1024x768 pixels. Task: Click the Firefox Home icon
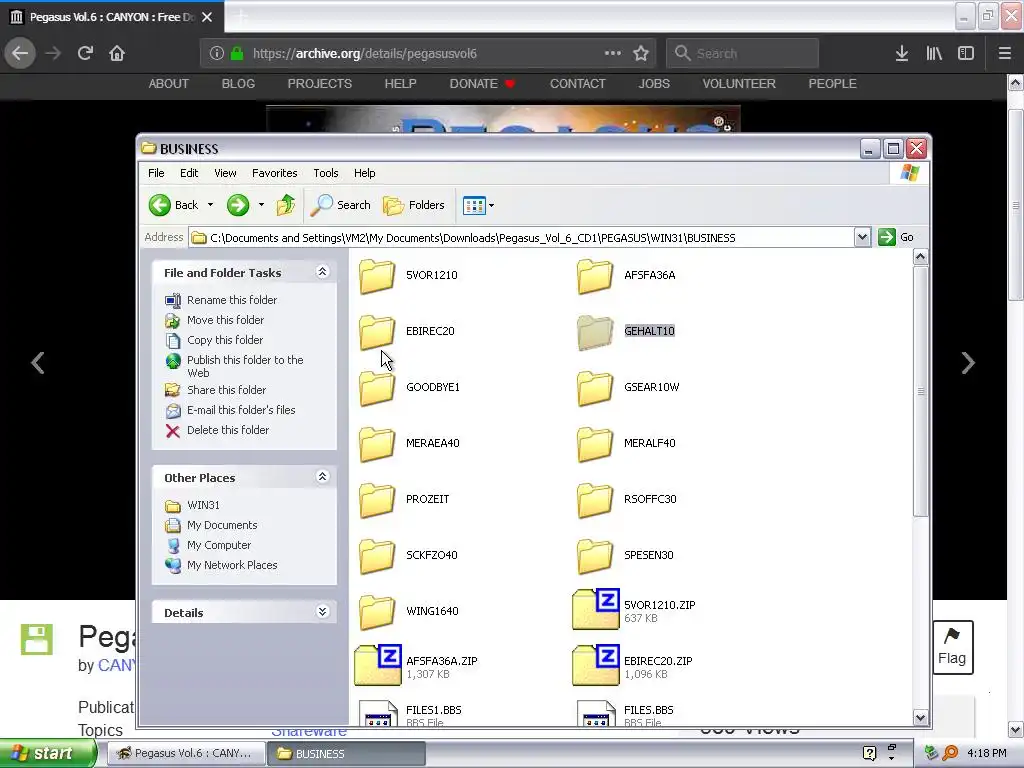point(117,53)
